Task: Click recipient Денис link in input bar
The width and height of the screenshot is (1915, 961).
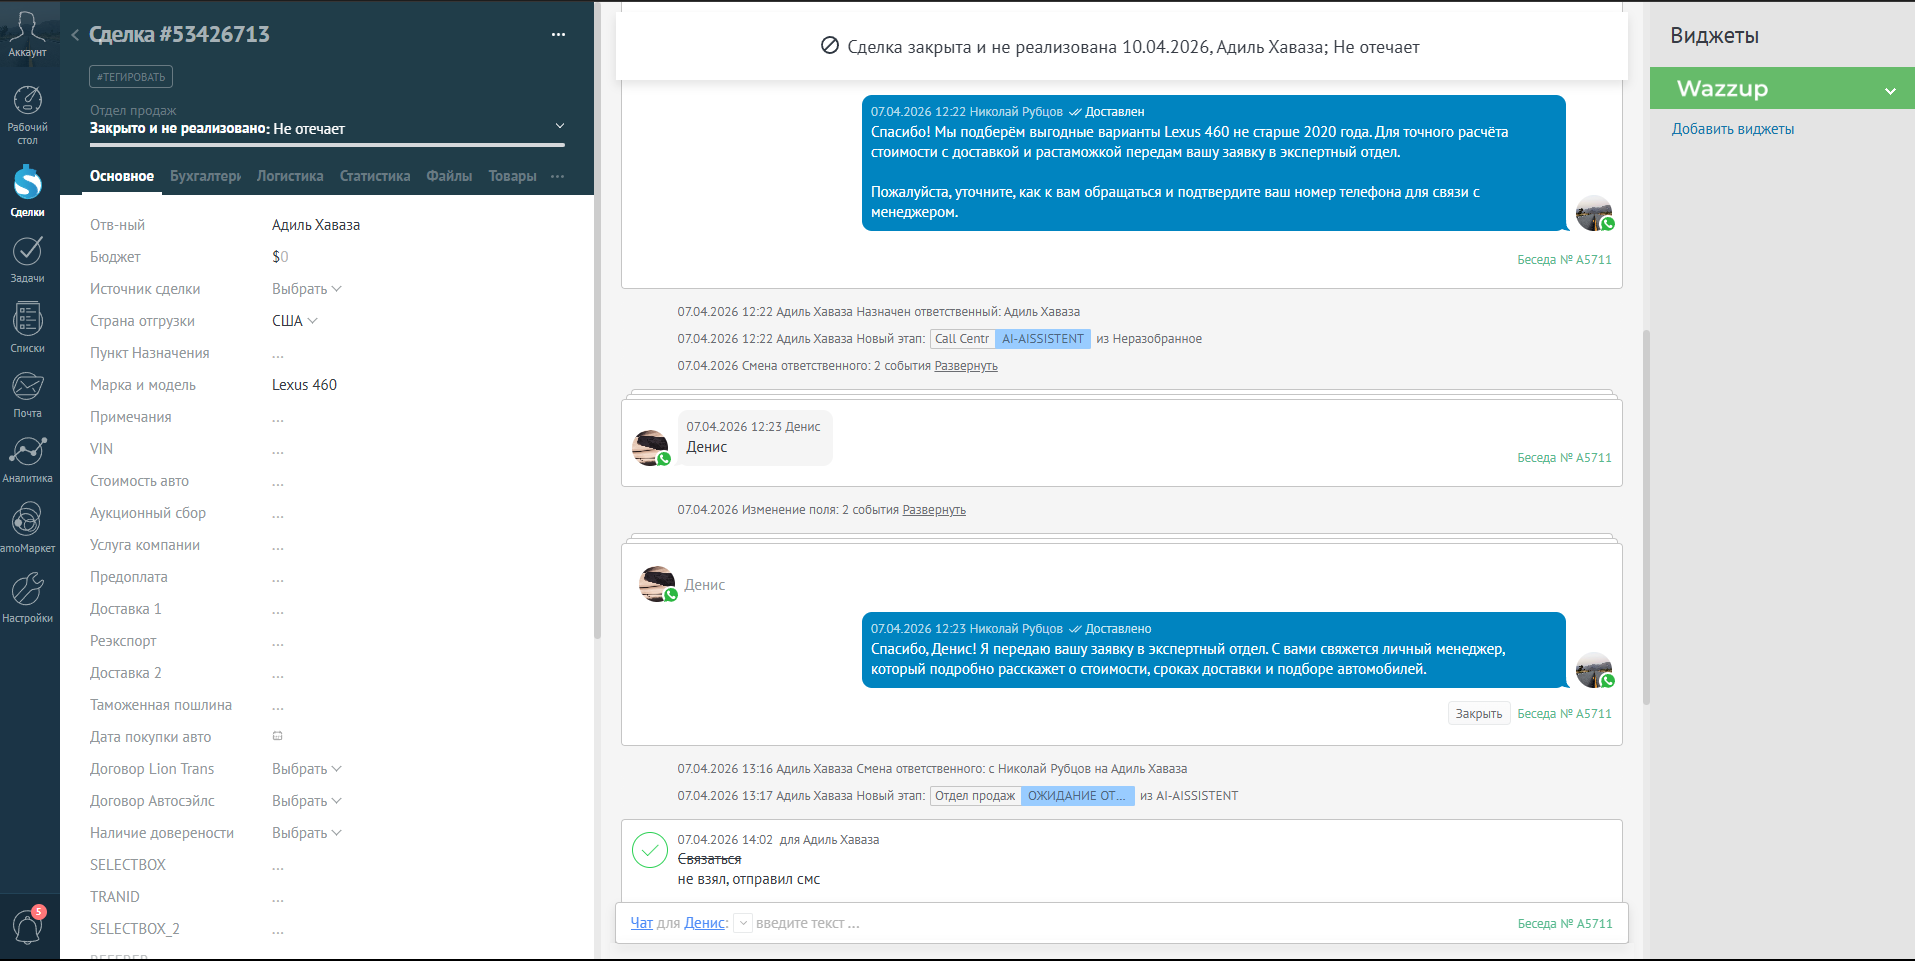Action: [x=705, y=923]
